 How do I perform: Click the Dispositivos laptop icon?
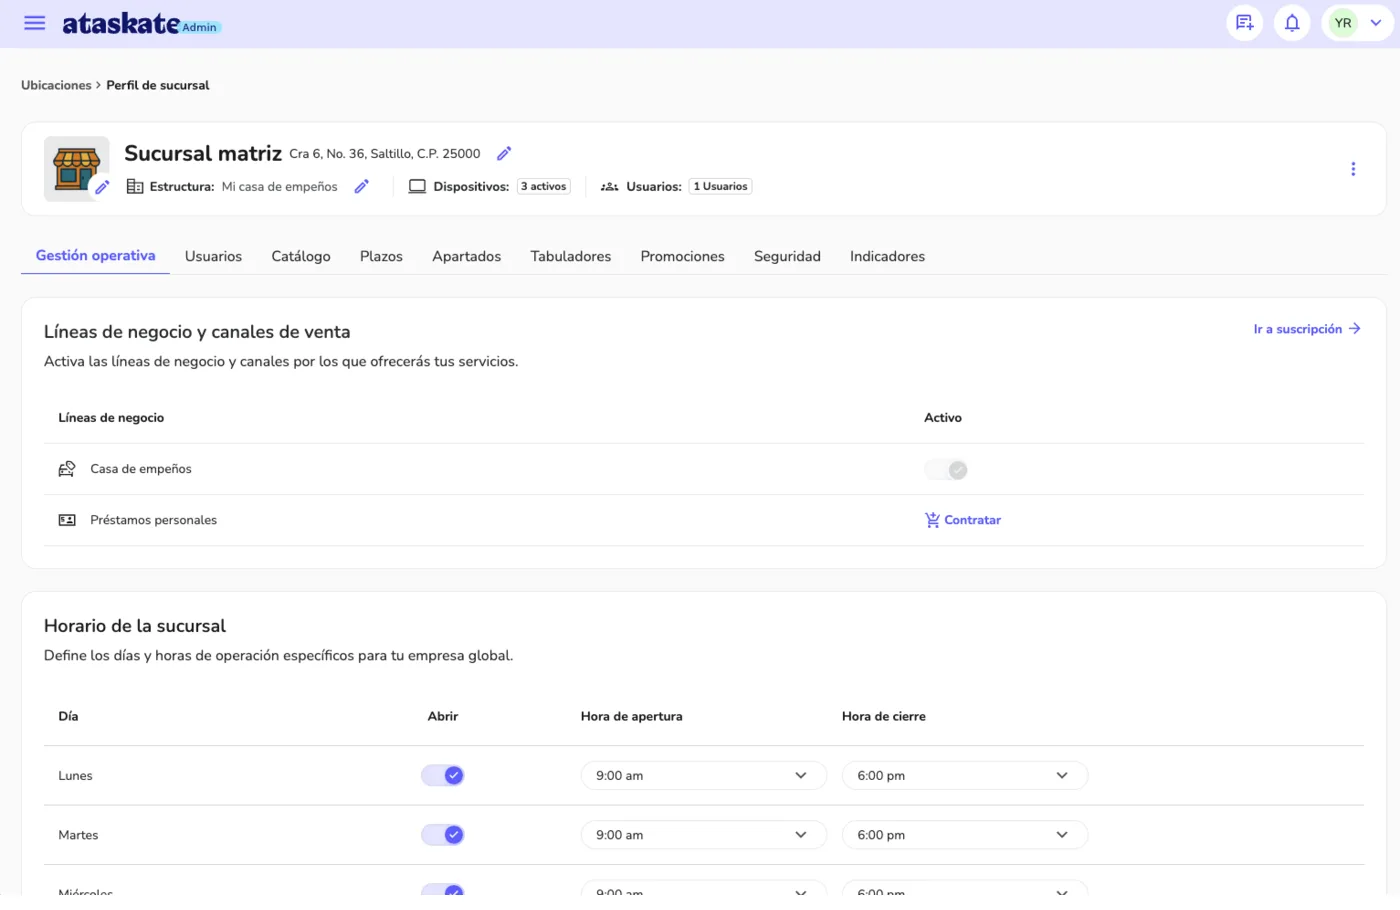tap(417, 186)
